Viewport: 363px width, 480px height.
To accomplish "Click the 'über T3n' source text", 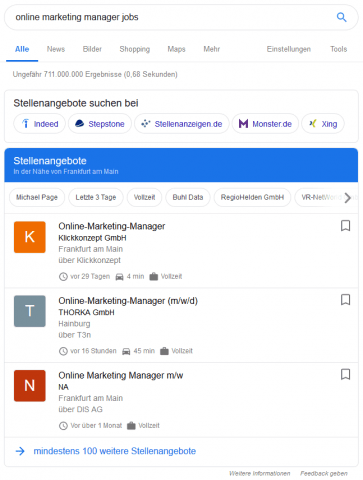I will pos(75,335).
